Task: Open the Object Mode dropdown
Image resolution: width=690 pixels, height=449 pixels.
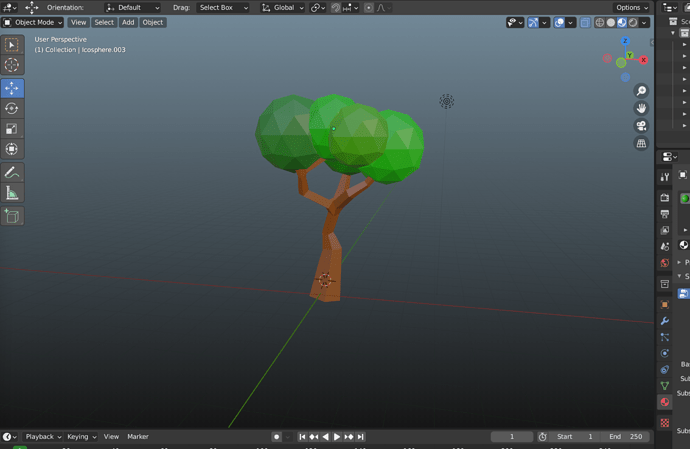Action: tap(33, 22)
